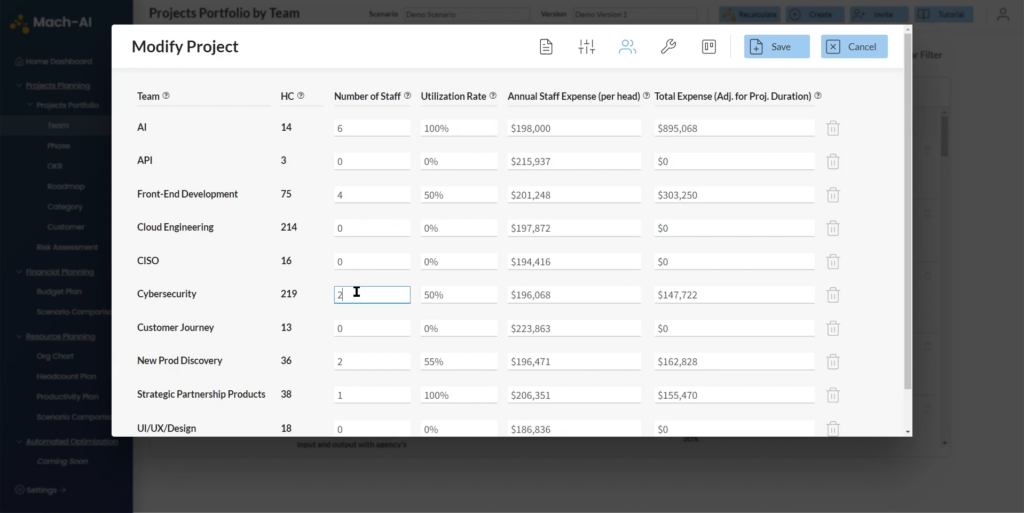Open Productivity Plan in sidebar
This screenshot has width=1024, height=513.
tap(67, 396)
